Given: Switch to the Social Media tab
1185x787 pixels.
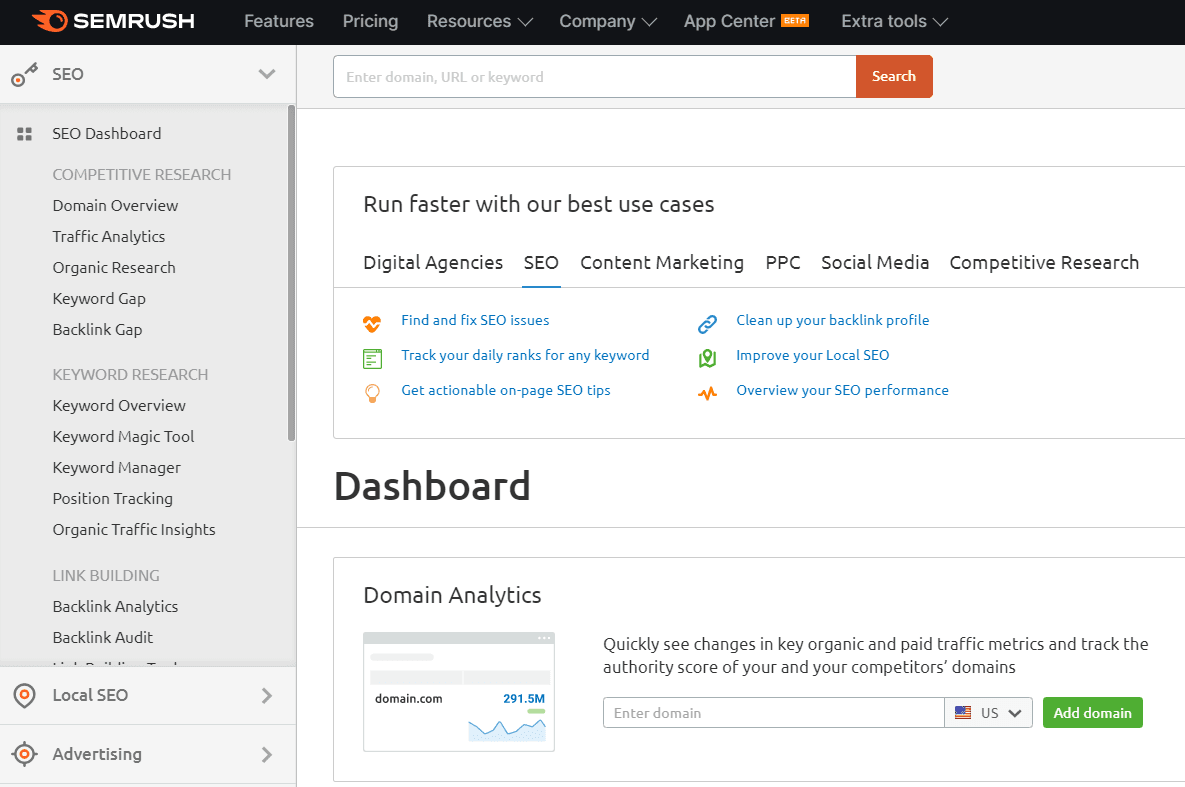Looking at the screenshot, I should click(875, 262).
